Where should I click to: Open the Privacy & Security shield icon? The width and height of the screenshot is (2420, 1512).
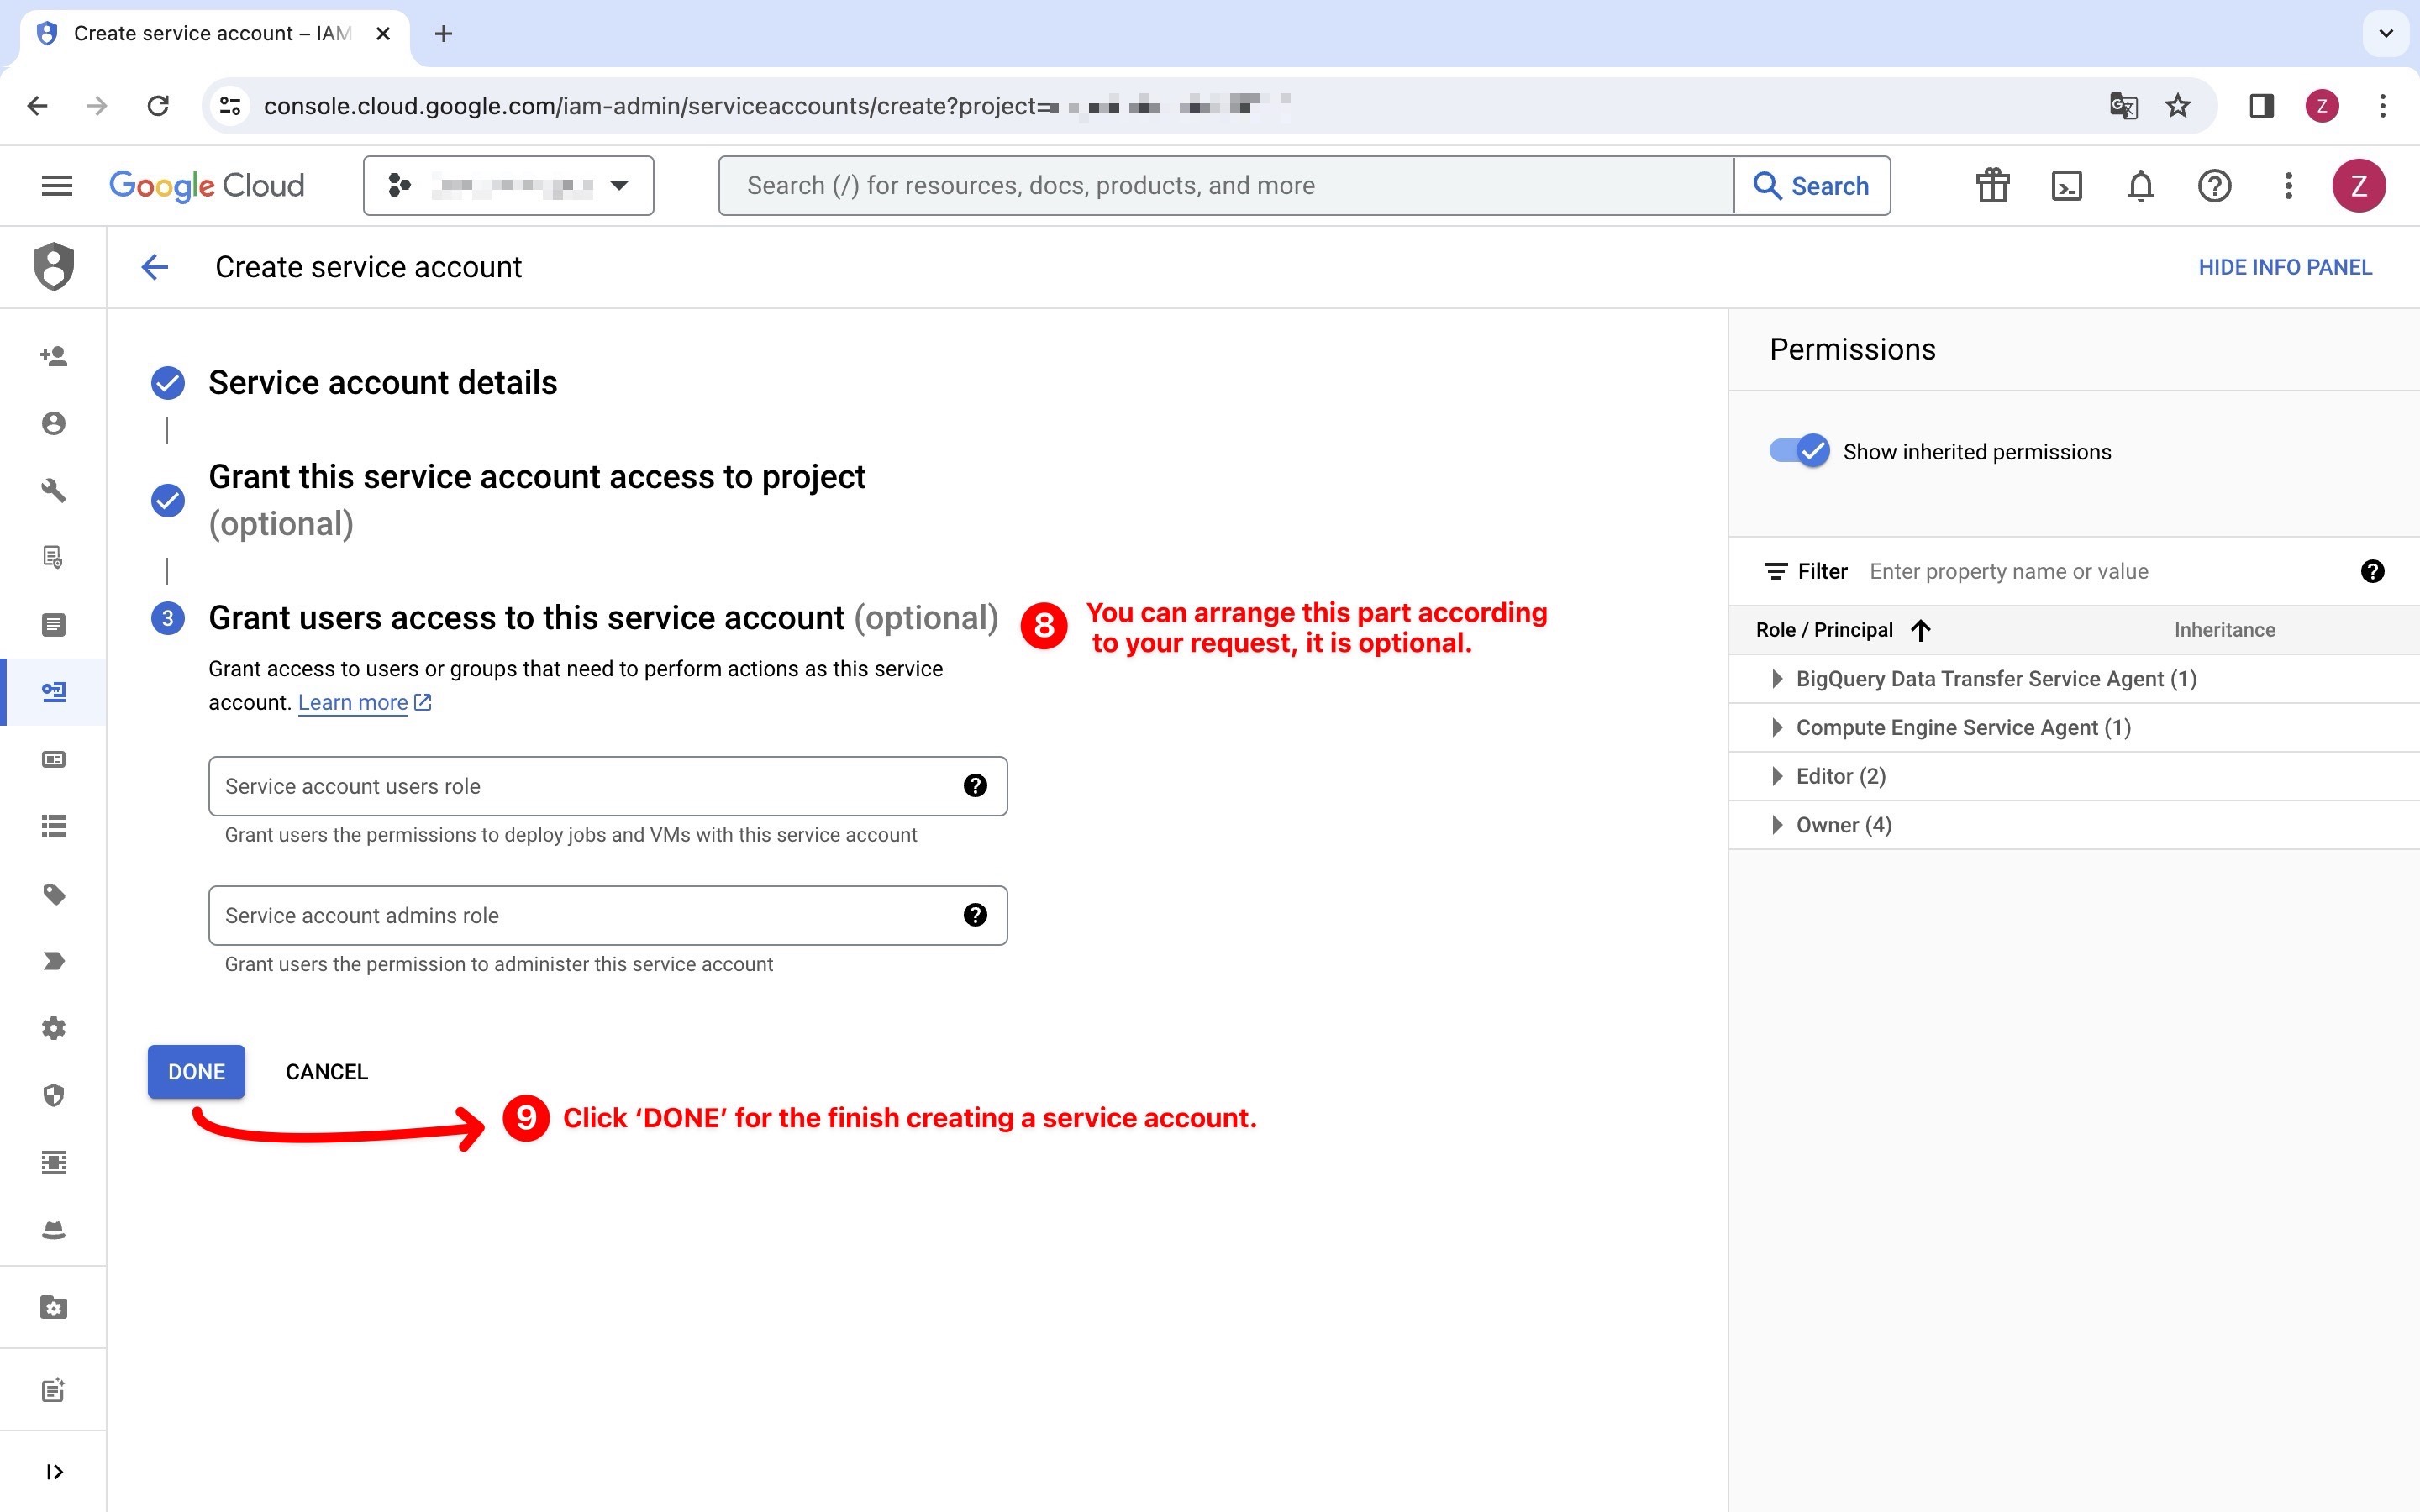(x=53, y=1096)
